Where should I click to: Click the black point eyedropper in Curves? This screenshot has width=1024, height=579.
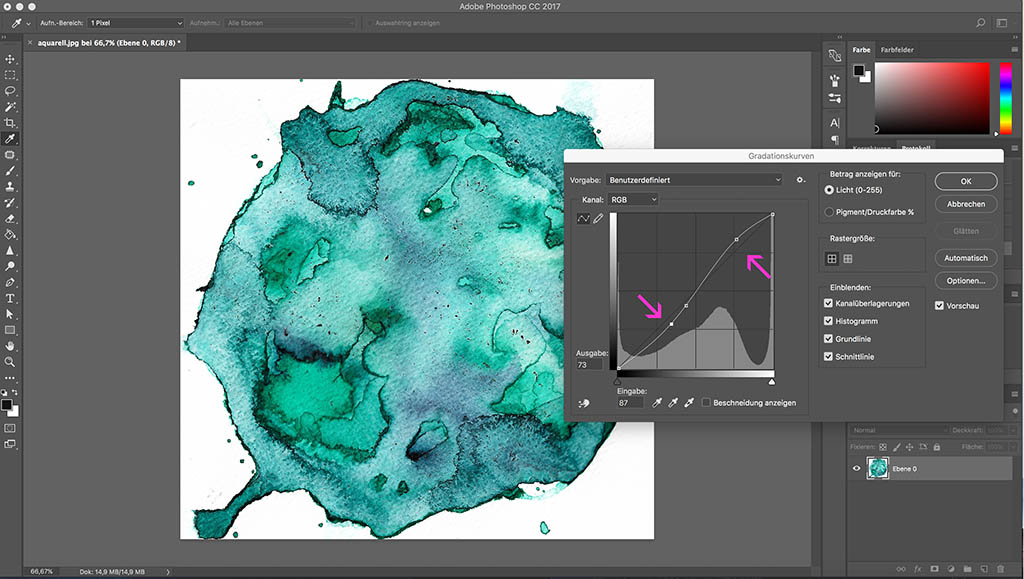pyautogui.click(x=657, y=402)
